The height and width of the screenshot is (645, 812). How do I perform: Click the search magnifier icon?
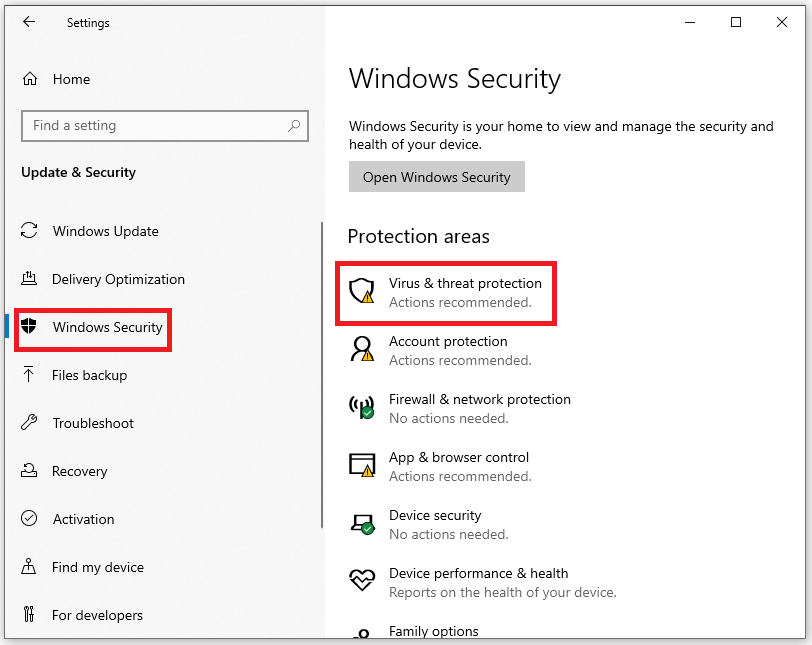tap(294, 126)
